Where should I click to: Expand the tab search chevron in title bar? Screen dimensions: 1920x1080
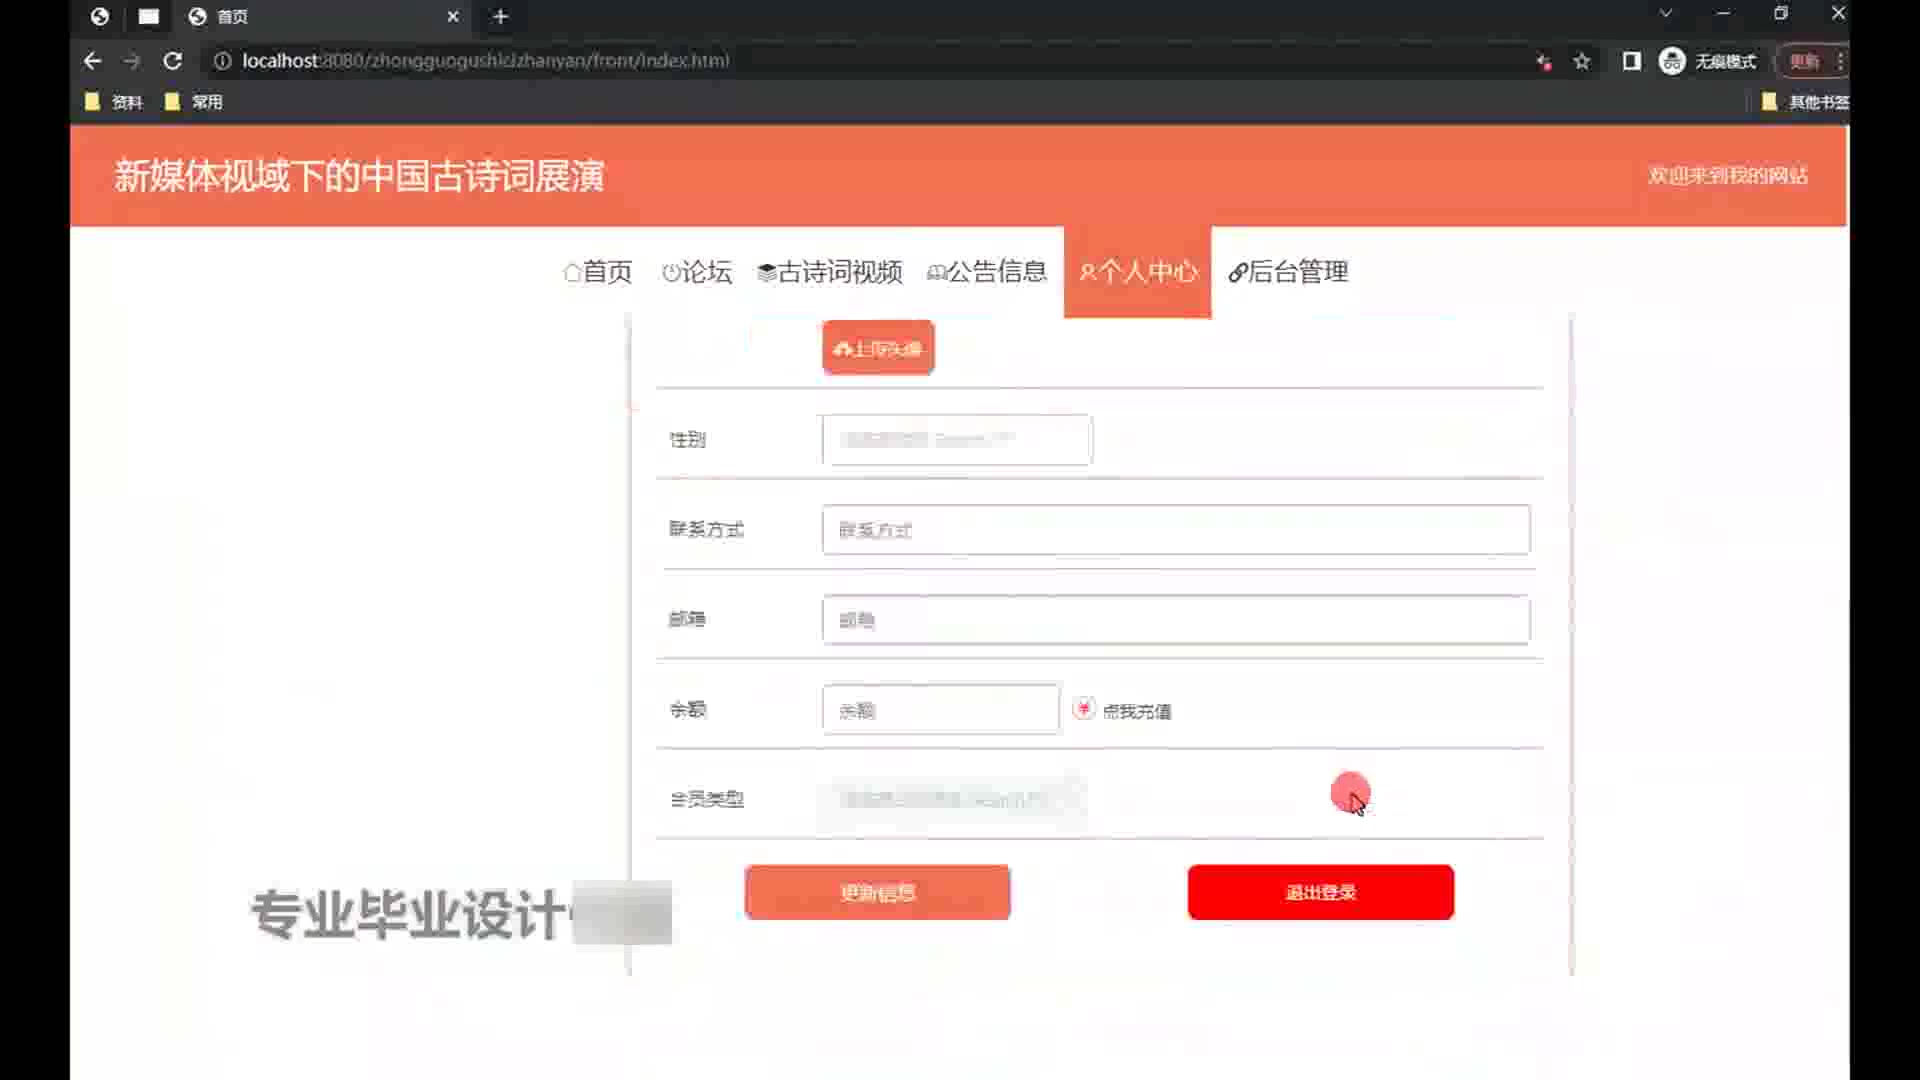[x=1665, y=14]
